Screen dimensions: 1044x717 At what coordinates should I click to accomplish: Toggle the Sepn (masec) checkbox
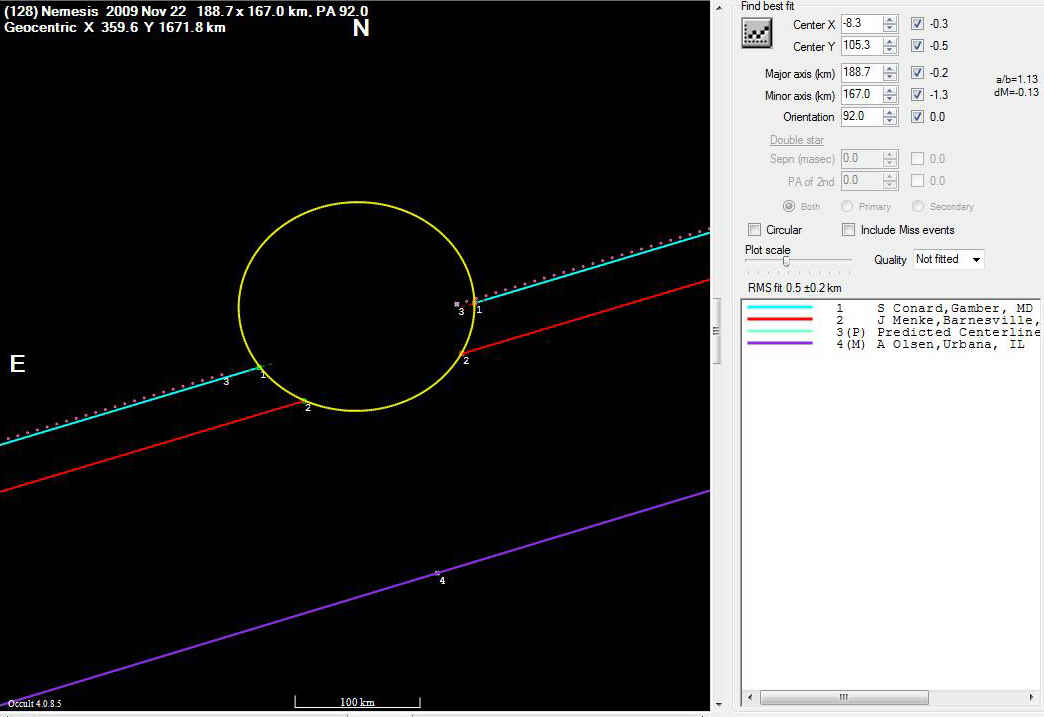point(917,158)
